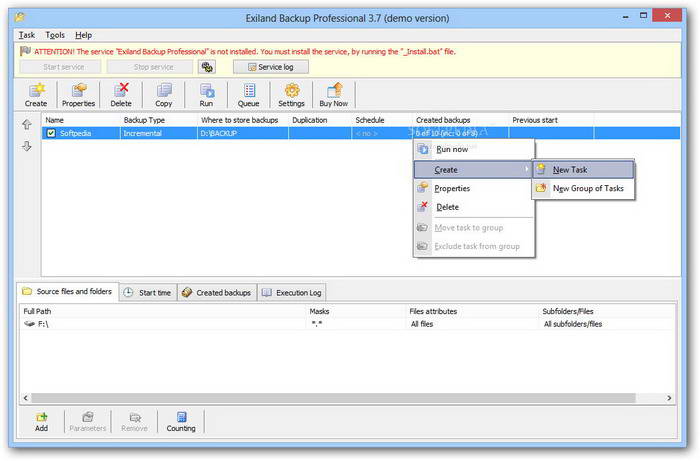700x461 pixels.
Task: Click the Files attributes column header
Action: click(x=472, y=311)
